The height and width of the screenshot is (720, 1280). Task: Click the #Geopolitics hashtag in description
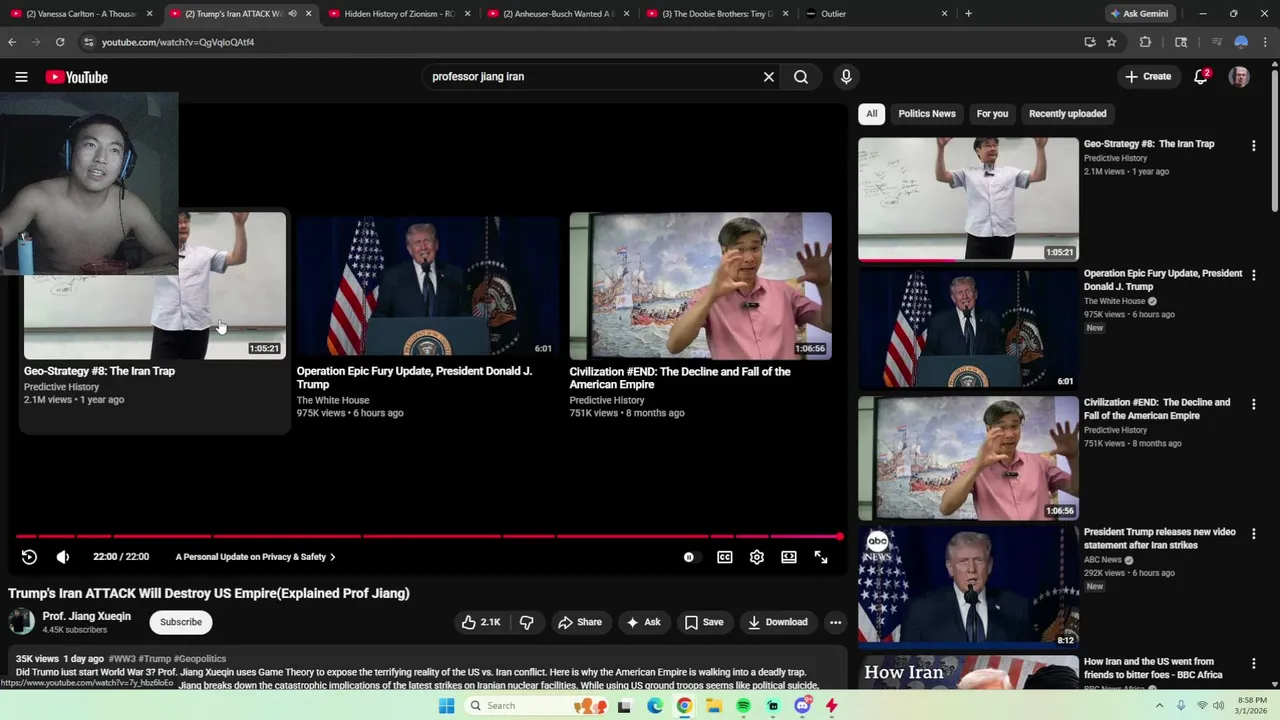point(200,659)
